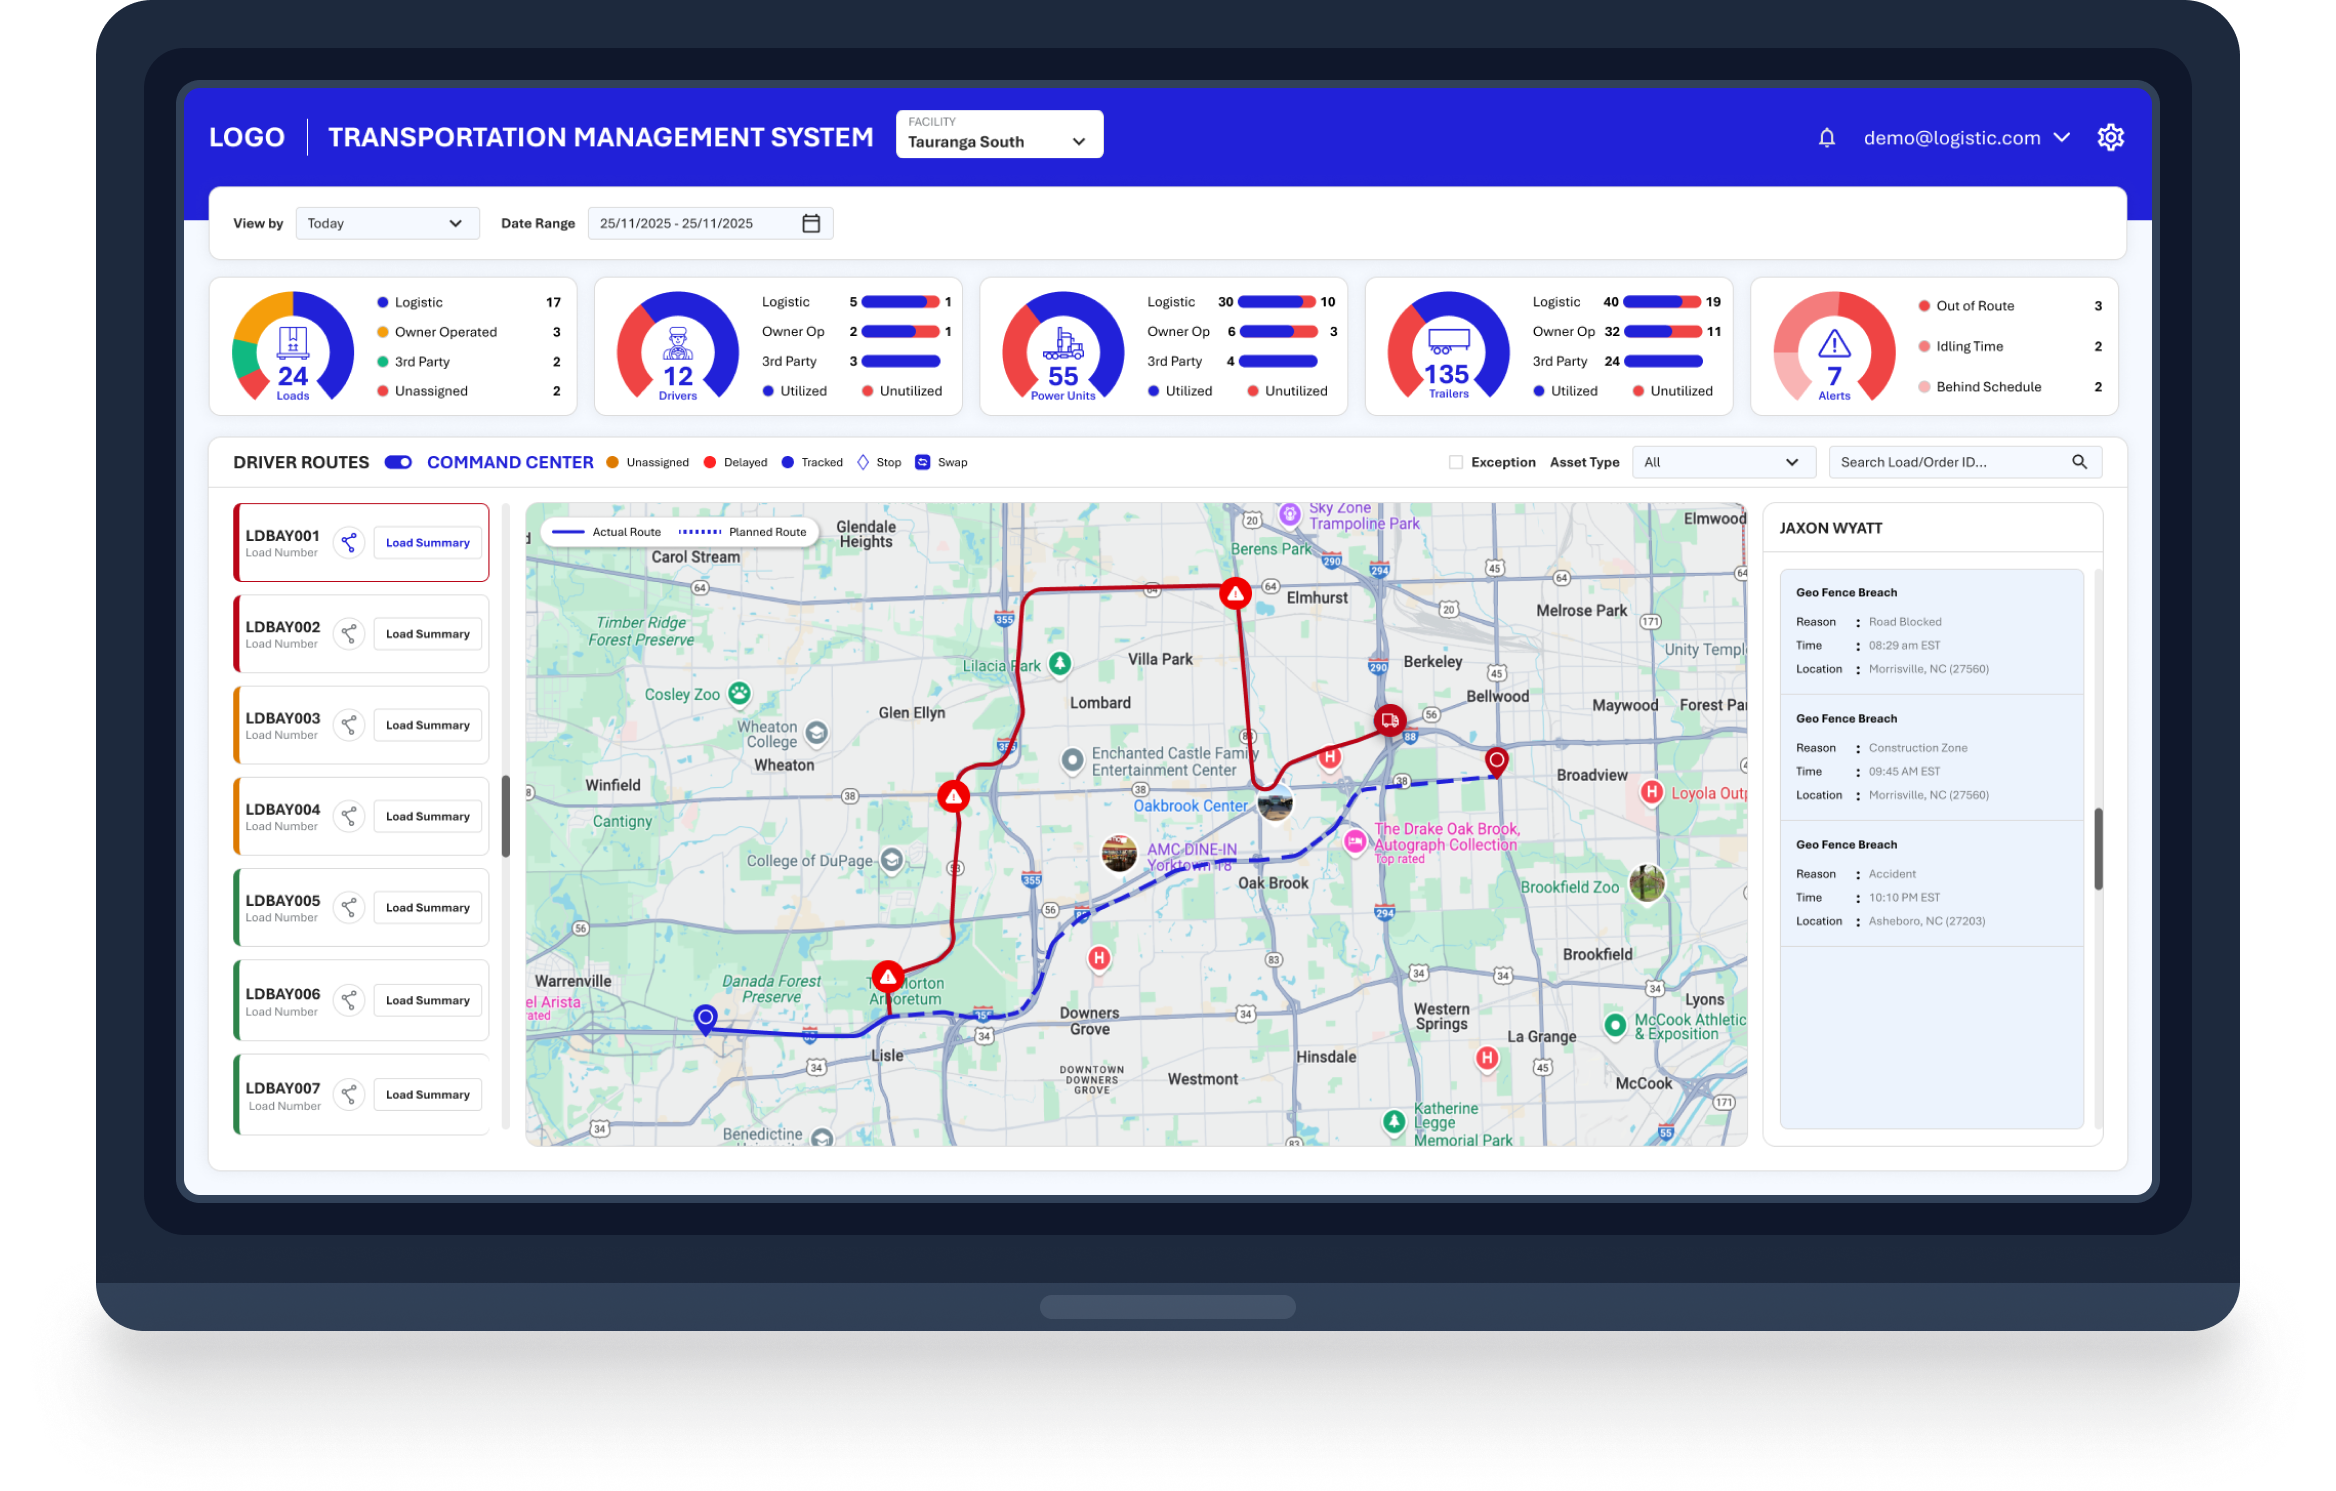The height and width of the screenshot is (1491, 2336).
Task: Click share icon for load LDBAY004
Action: [348, 816]
